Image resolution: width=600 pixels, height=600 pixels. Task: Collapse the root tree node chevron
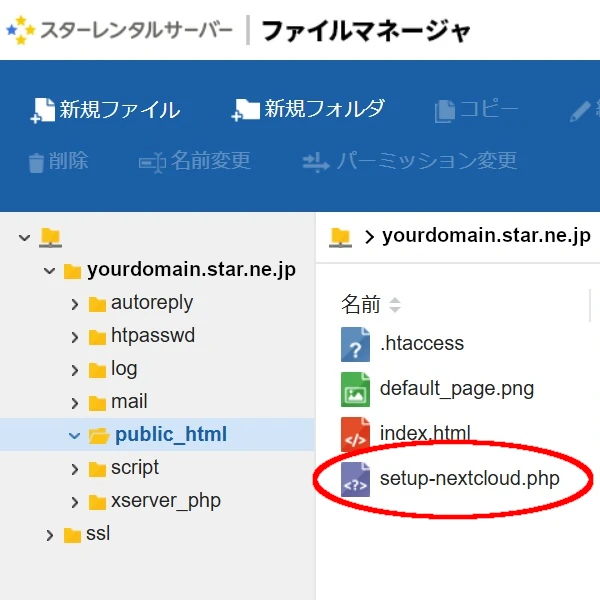(x=24, y=238)
